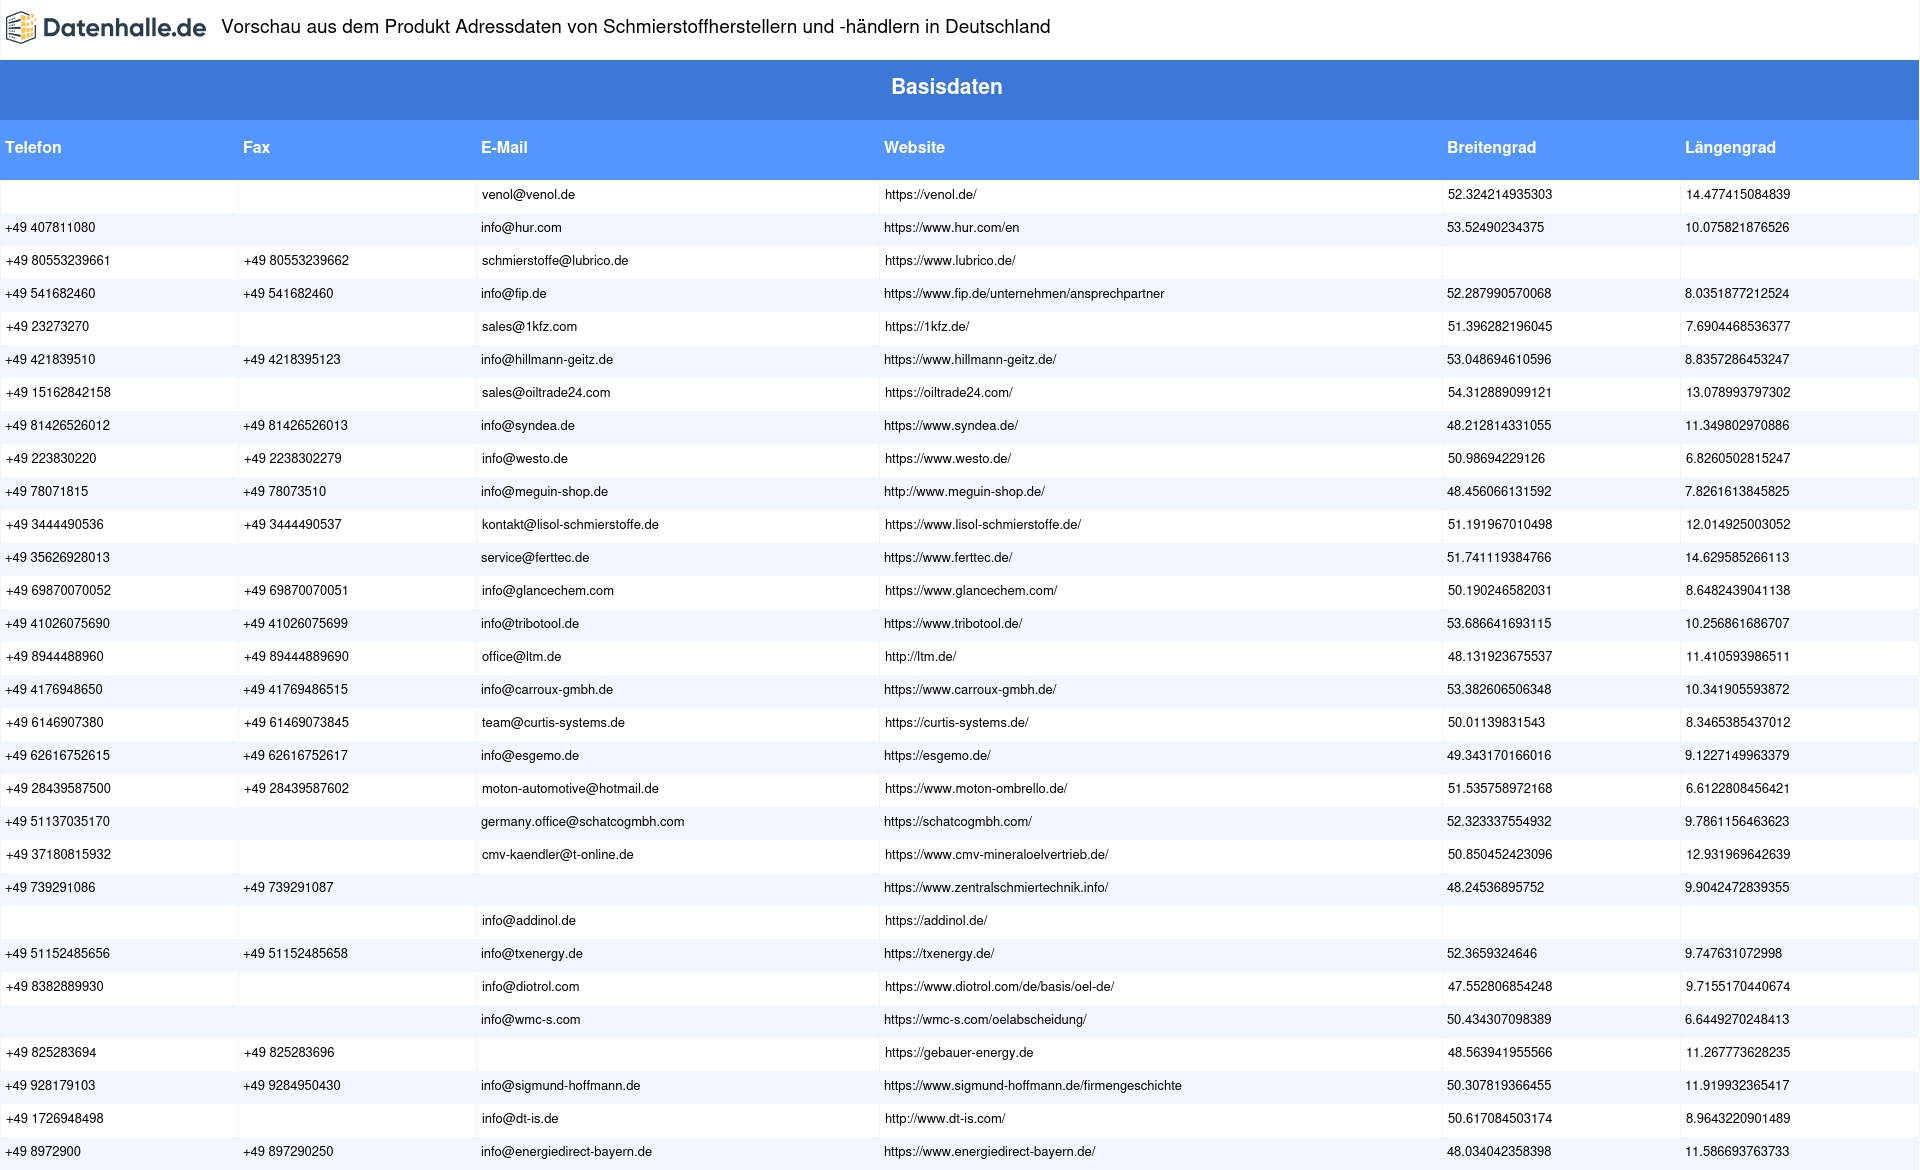Open https://www.zentralschmiertechnik.info/ link
Screen dimensions: 1920x1170
pos(996,888)
